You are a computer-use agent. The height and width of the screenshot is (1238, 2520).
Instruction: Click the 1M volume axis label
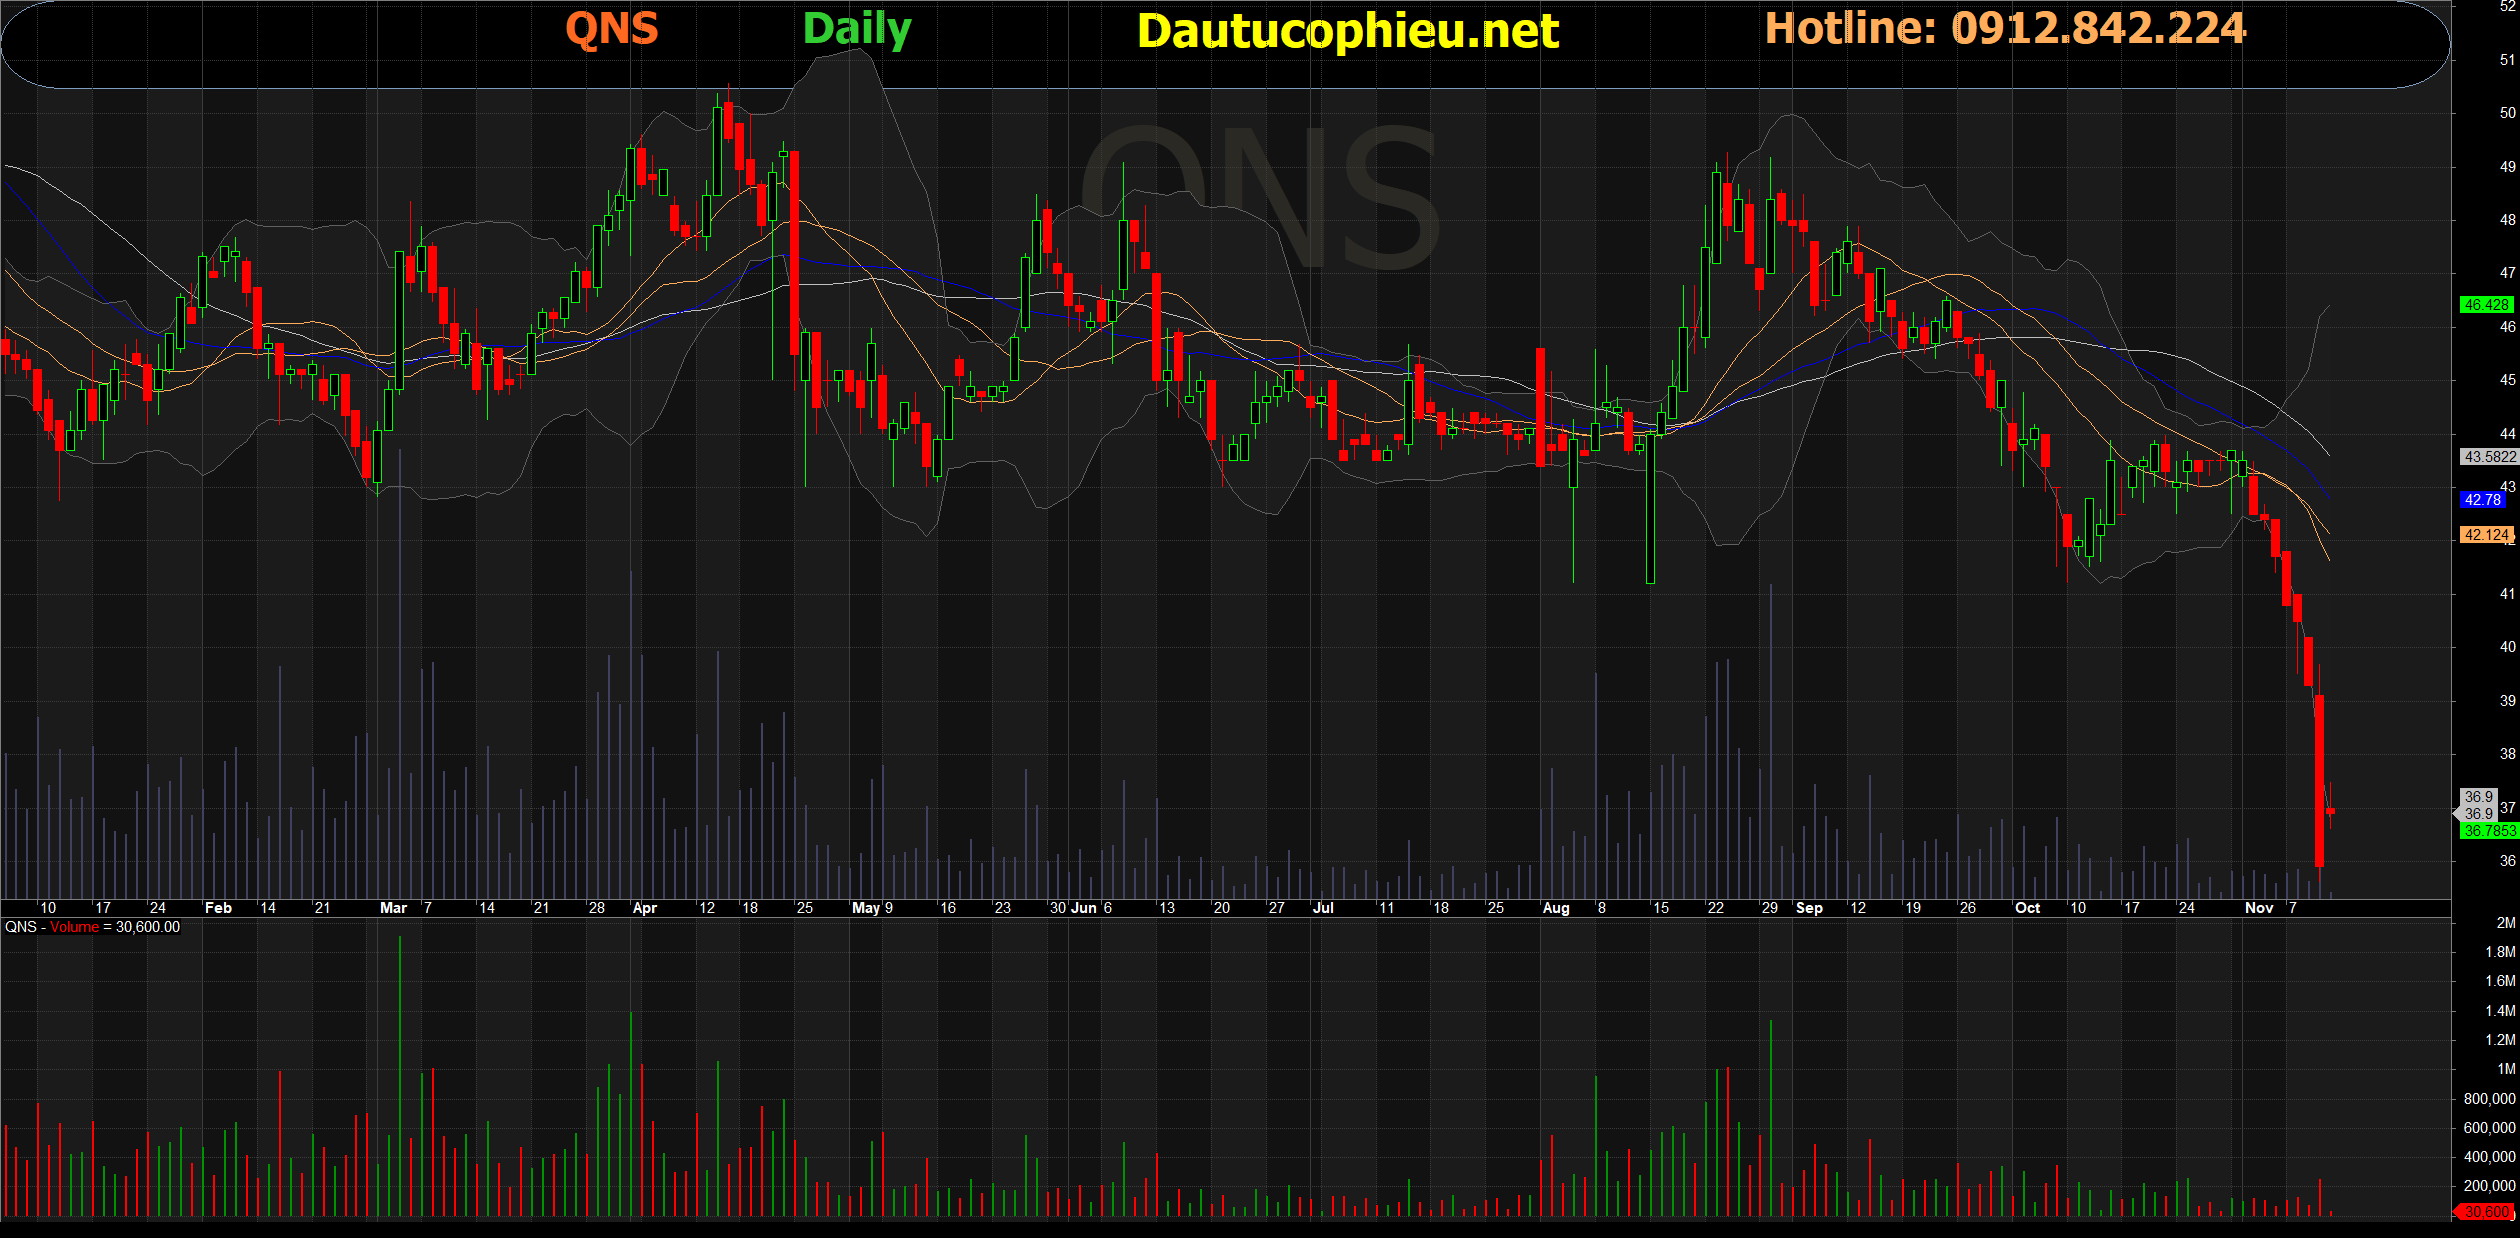pyautogui.click(x=2506, y=1069)
